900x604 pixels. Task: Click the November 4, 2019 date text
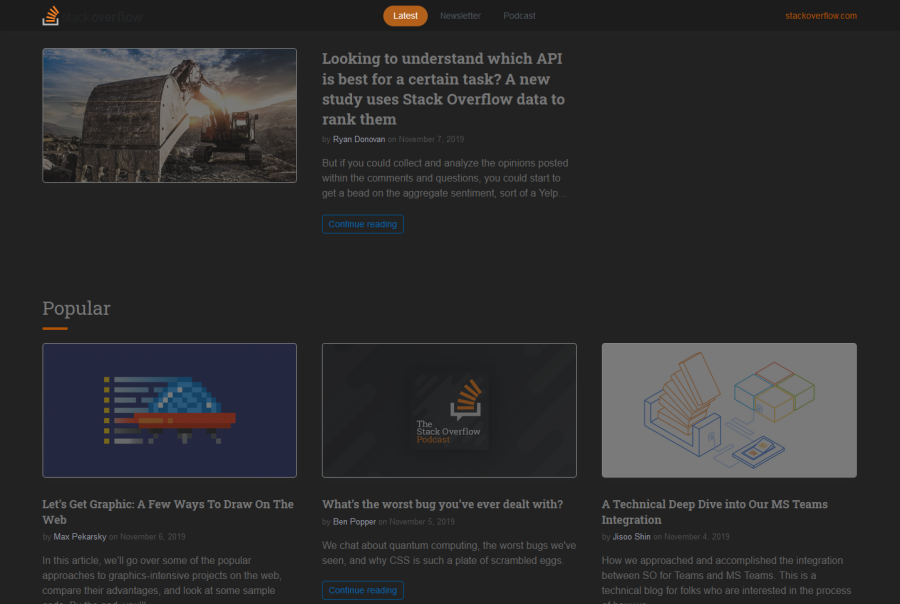(x=697, y=537)
